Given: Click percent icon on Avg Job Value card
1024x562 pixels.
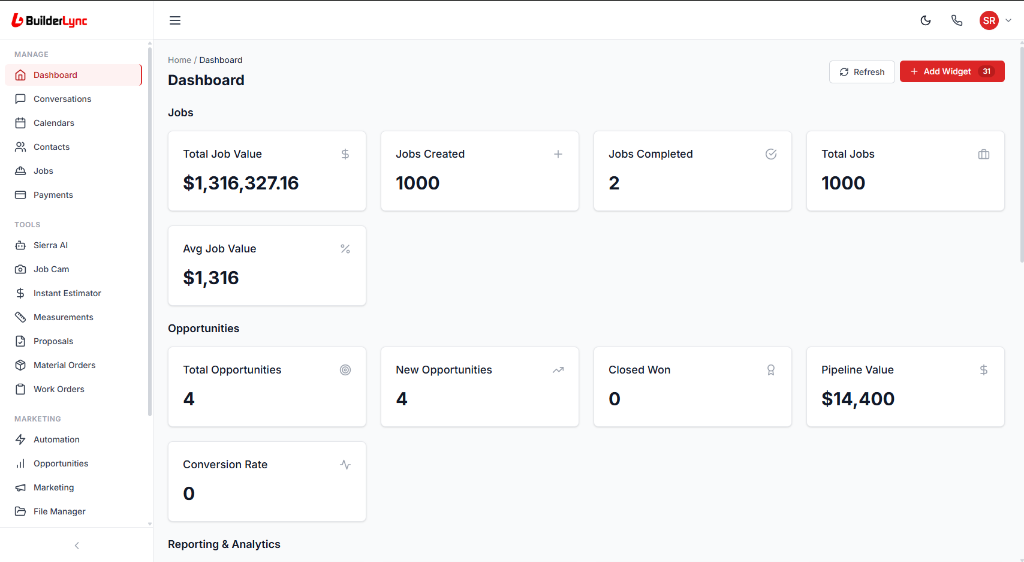Looking at the screenshot, I should click(345, 249).
